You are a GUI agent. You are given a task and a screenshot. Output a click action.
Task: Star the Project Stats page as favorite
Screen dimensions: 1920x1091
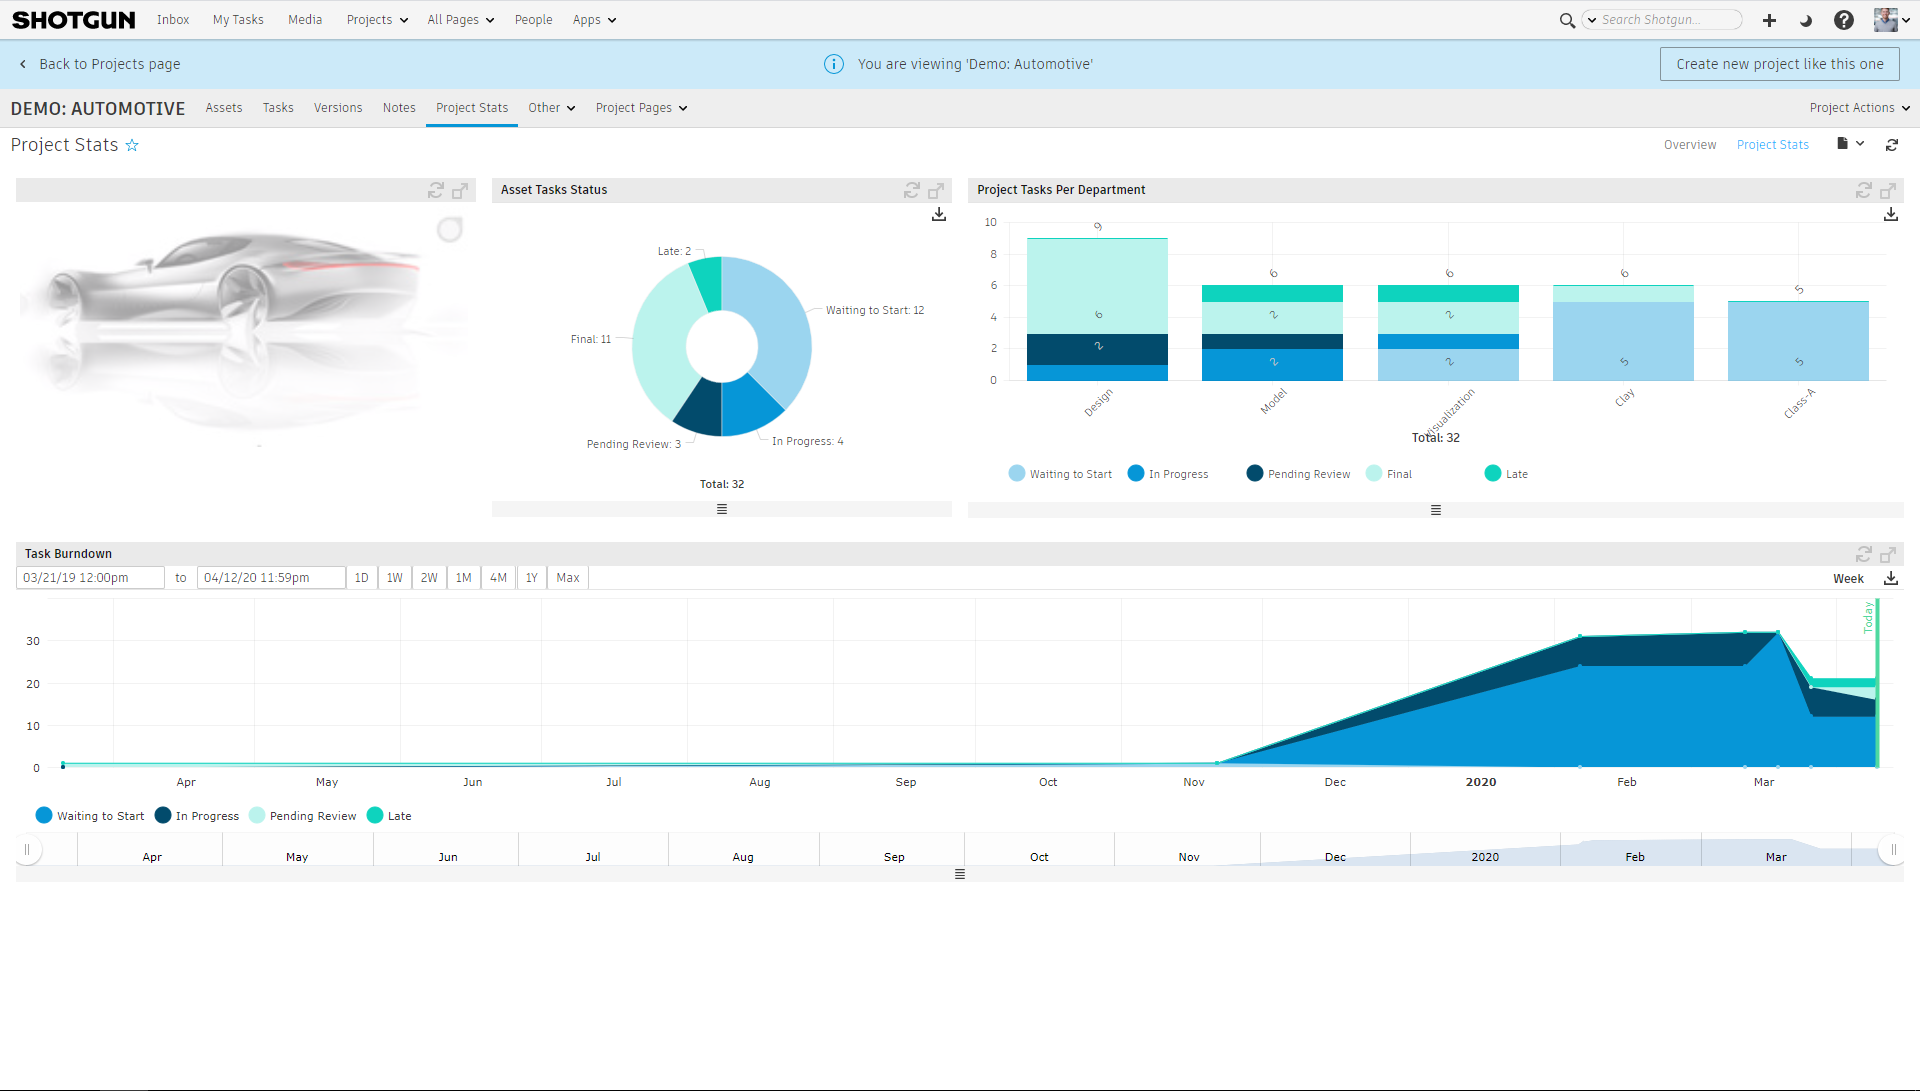coord(132,146)
